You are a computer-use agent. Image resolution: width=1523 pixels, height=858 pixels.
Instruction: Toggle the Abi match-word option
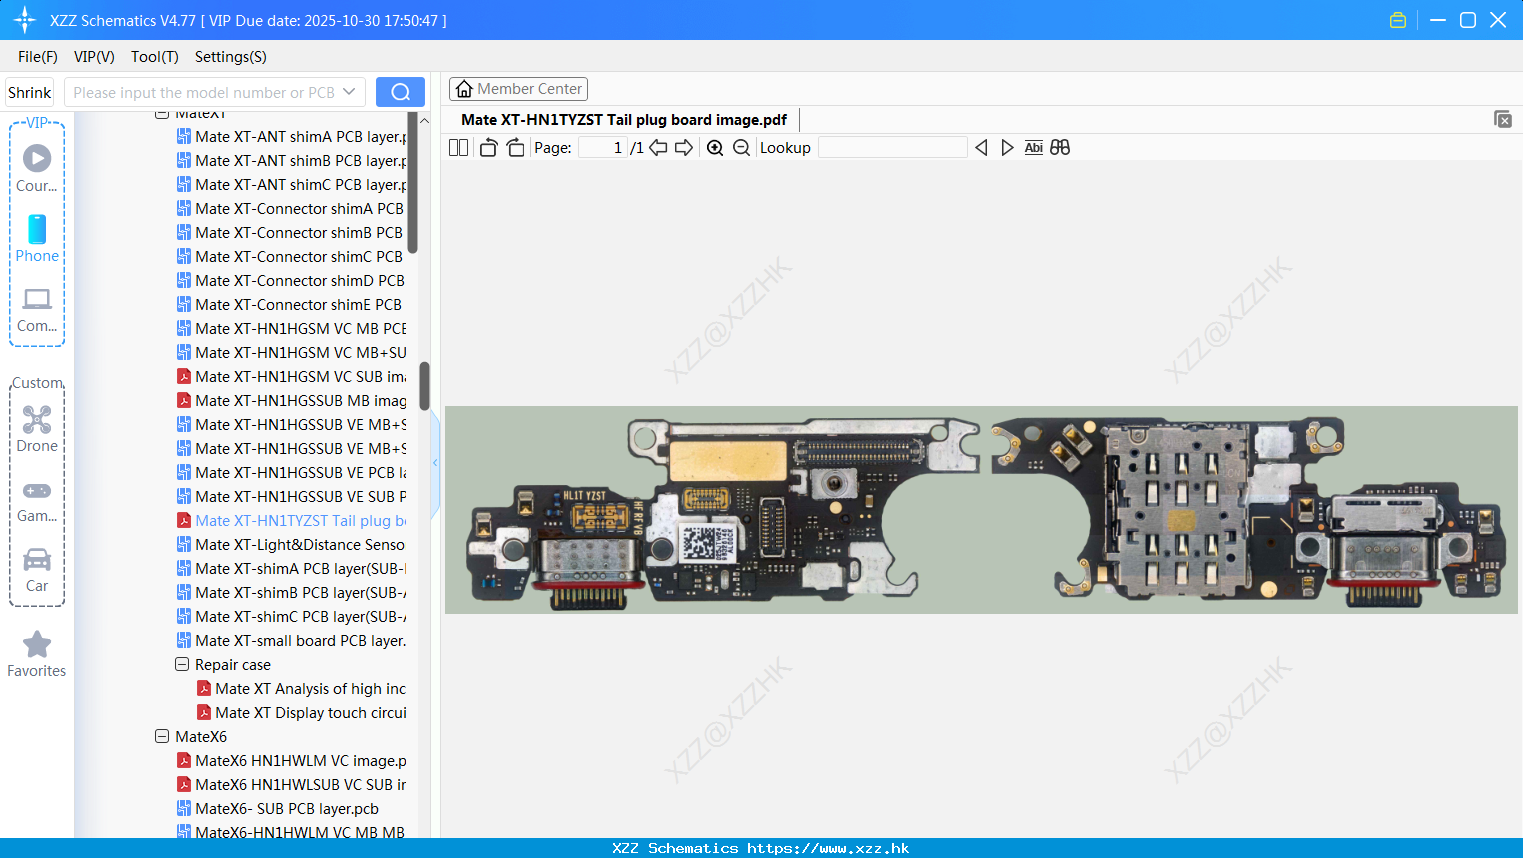click(x=1034, y=147)
